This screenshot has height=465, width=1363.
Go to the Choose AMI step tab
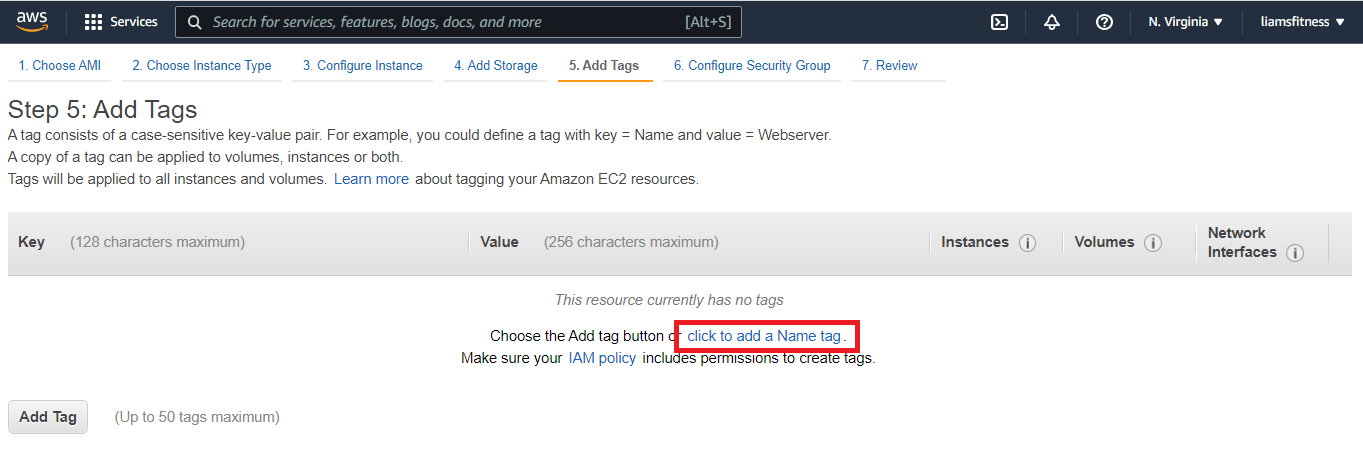click(60, 66)
